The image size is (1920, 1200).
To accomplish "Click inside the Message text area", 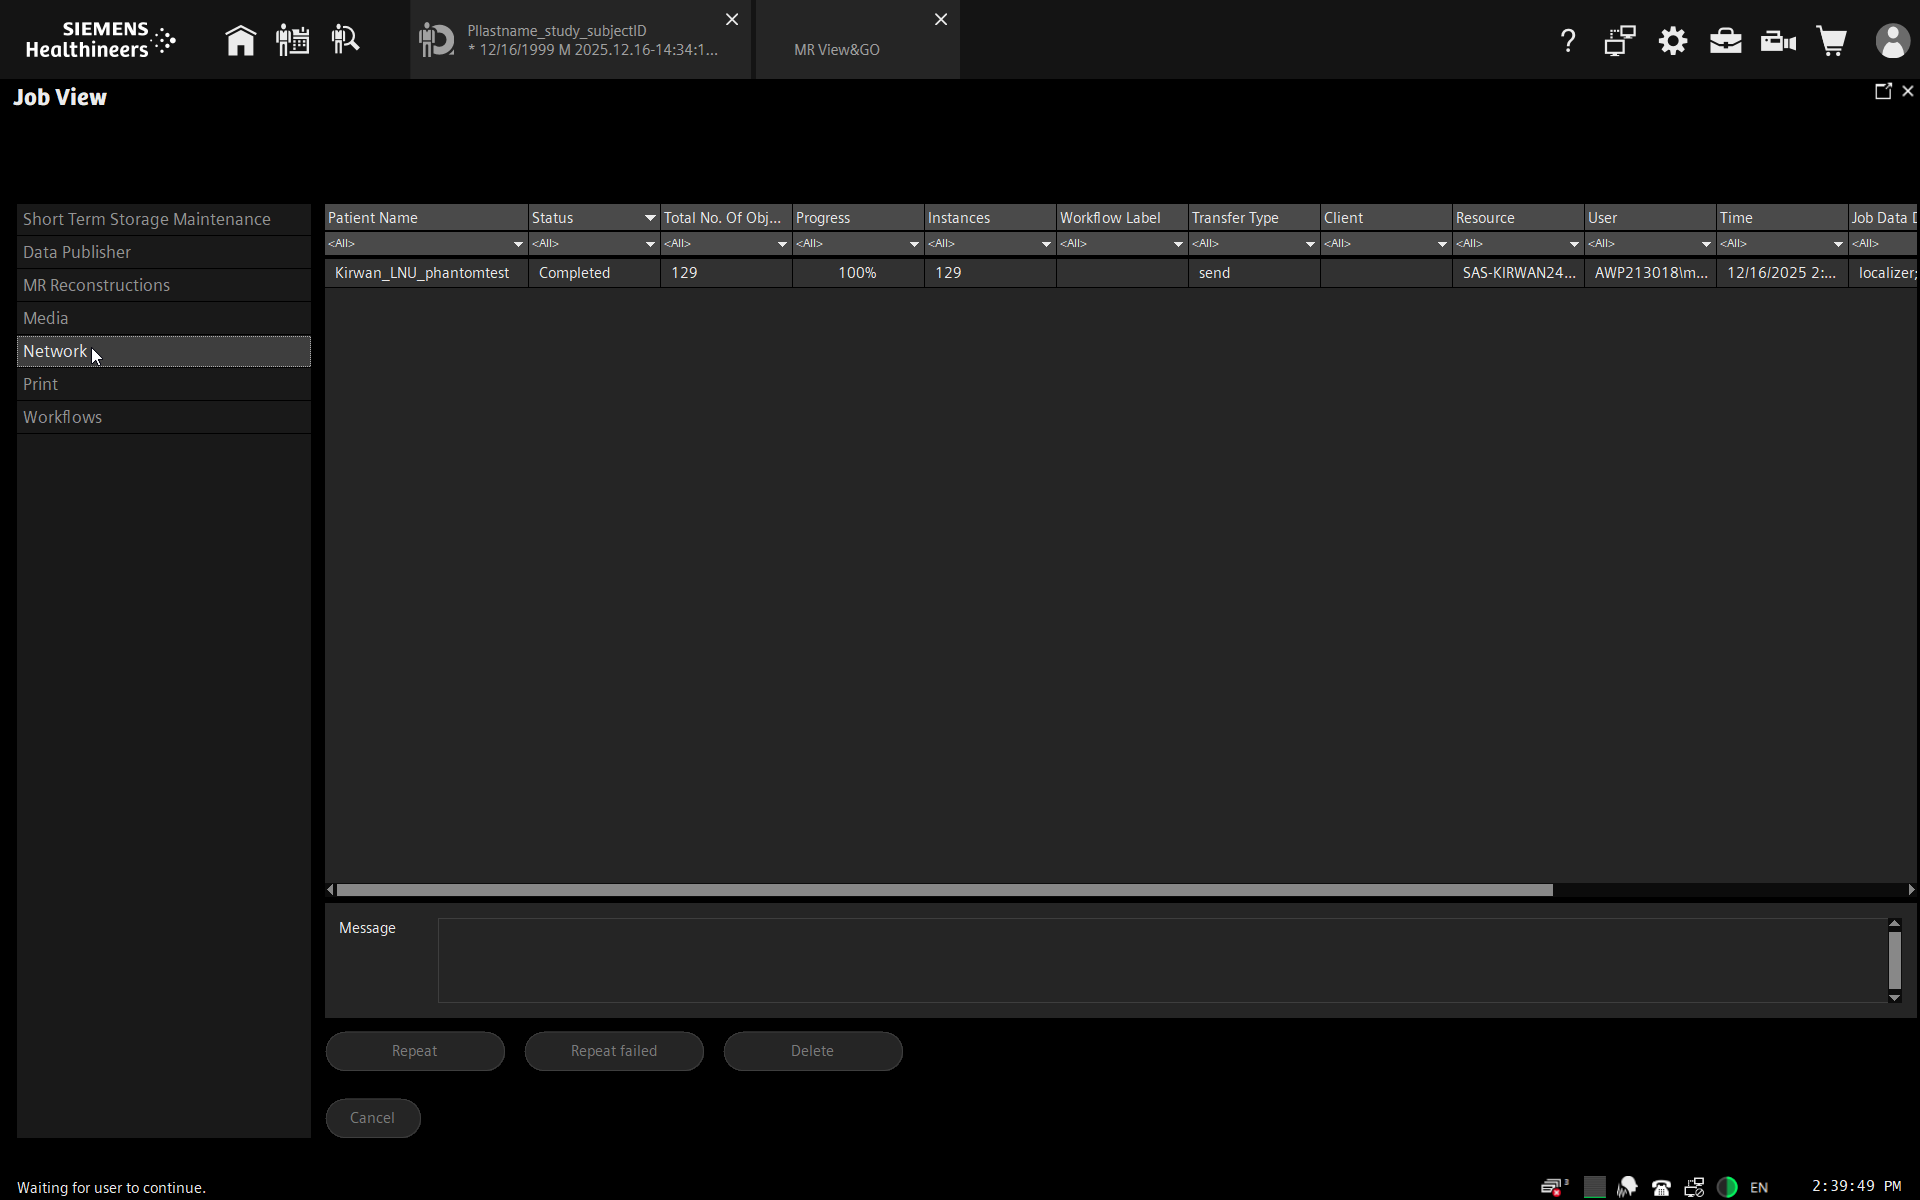I will (1162, 961).
